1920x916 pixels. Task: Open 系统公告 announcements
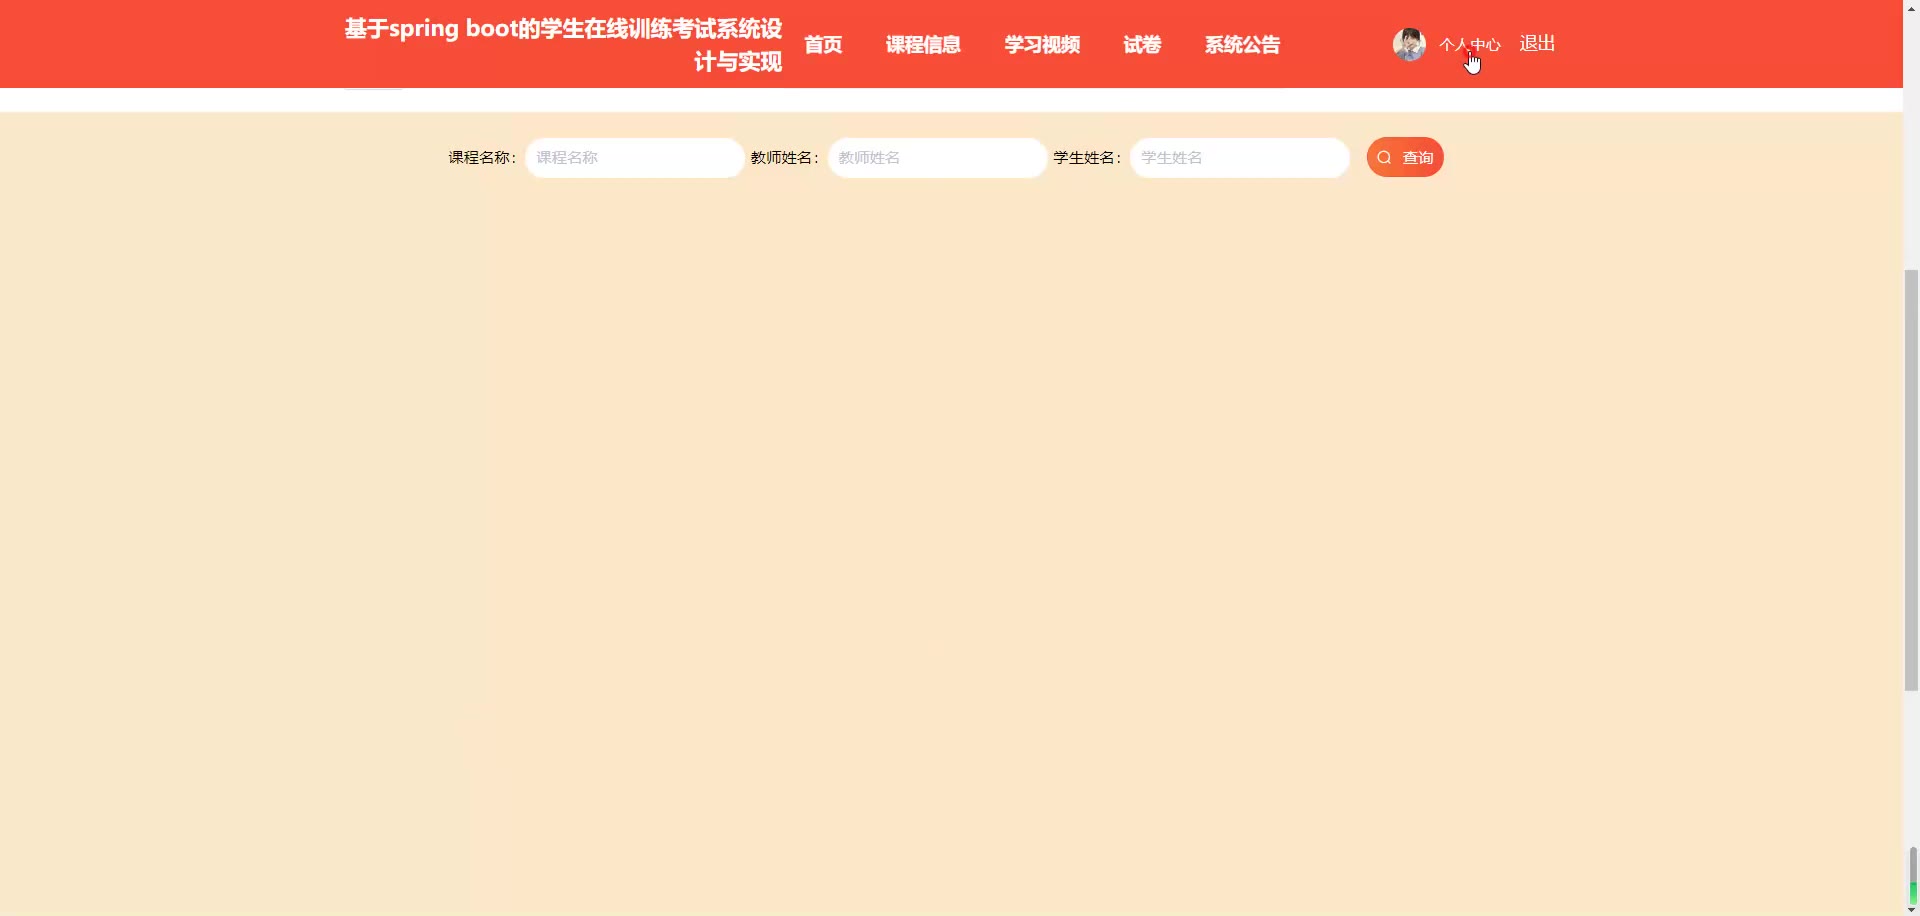tap(1242, 45)
